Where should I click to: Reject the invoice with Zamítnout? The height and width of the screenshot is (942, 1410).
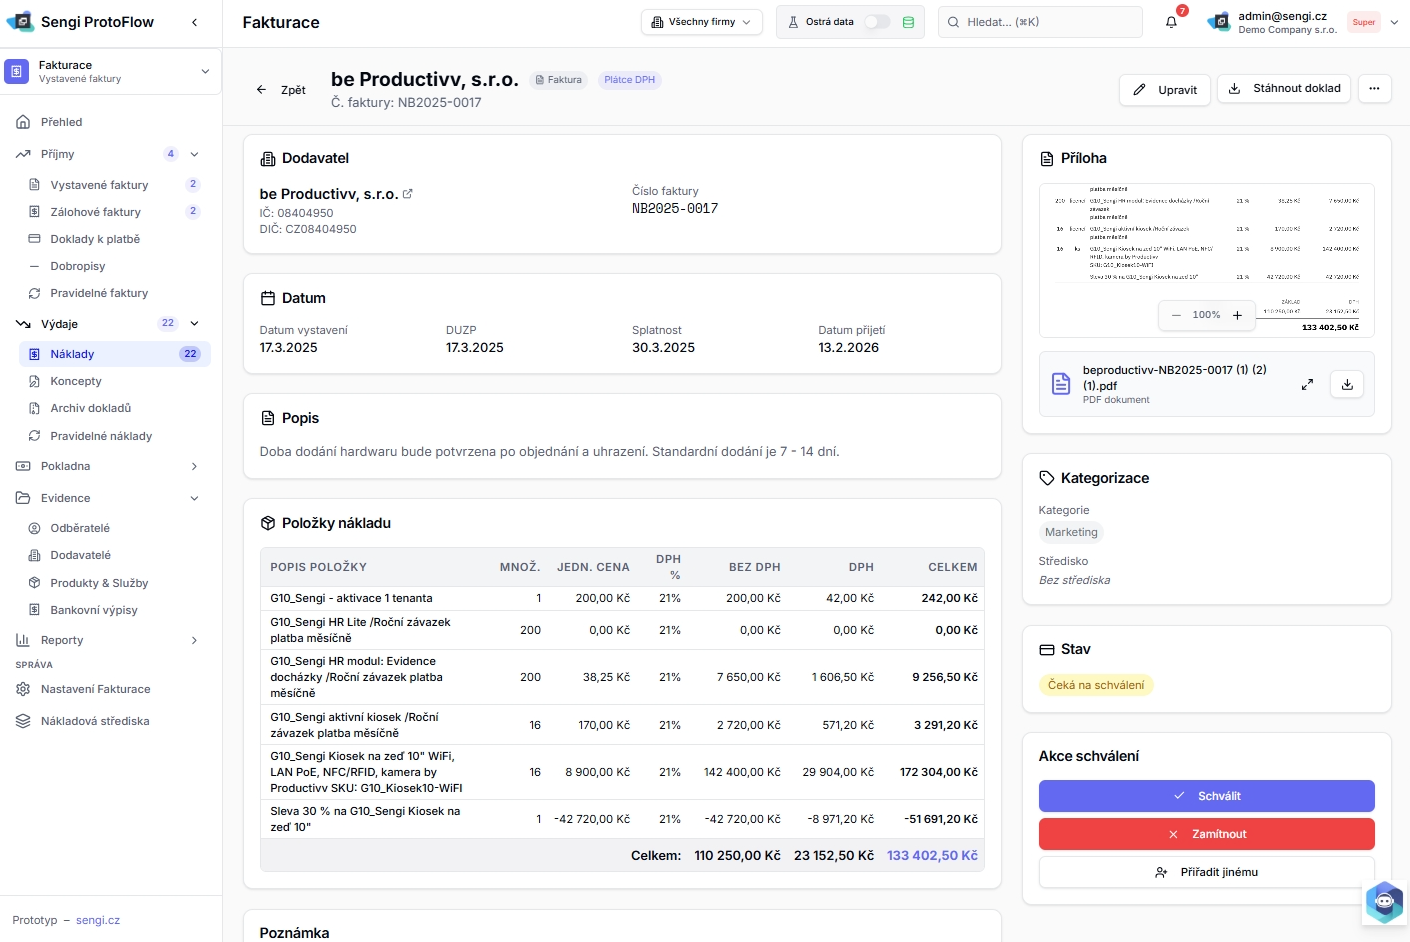coord(1206,834)
